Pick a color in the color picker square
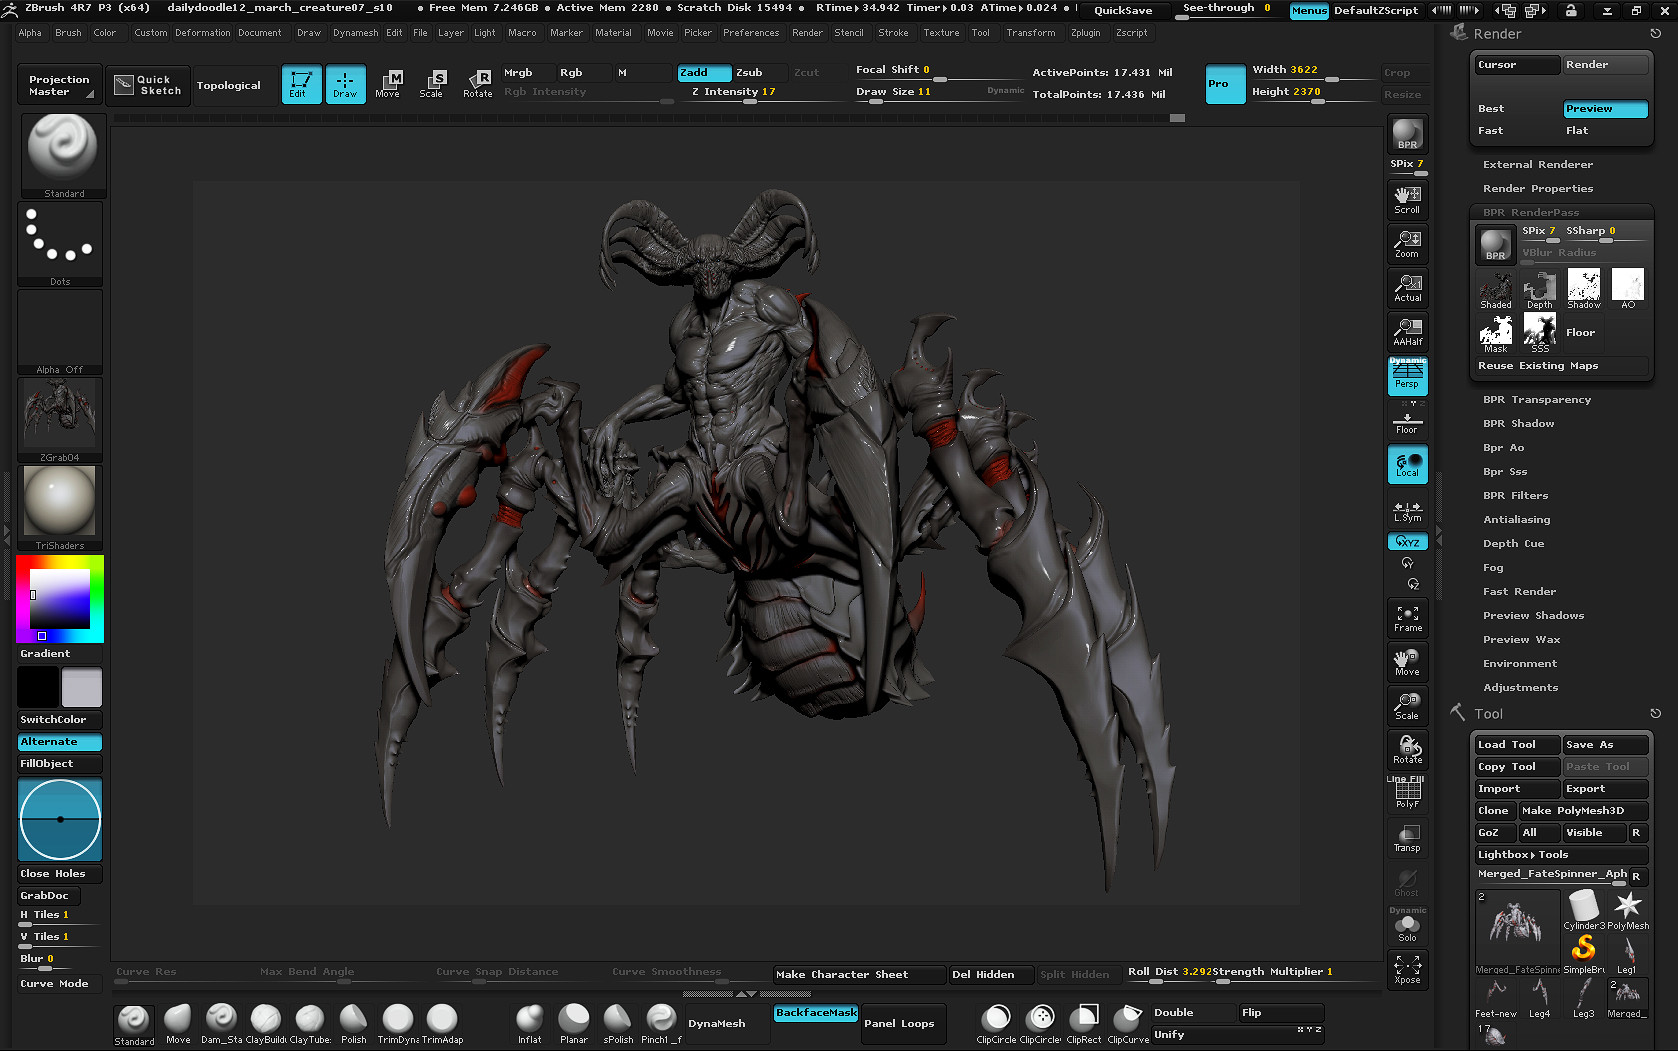The image size is (1678, 1051). coord(60,599)
